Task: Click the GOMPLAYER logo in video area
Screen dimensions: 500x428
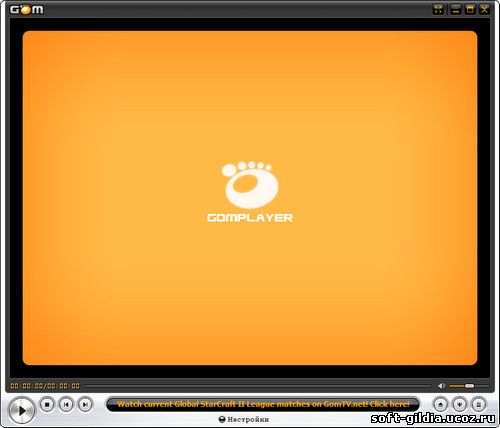Action: [250, 192]
